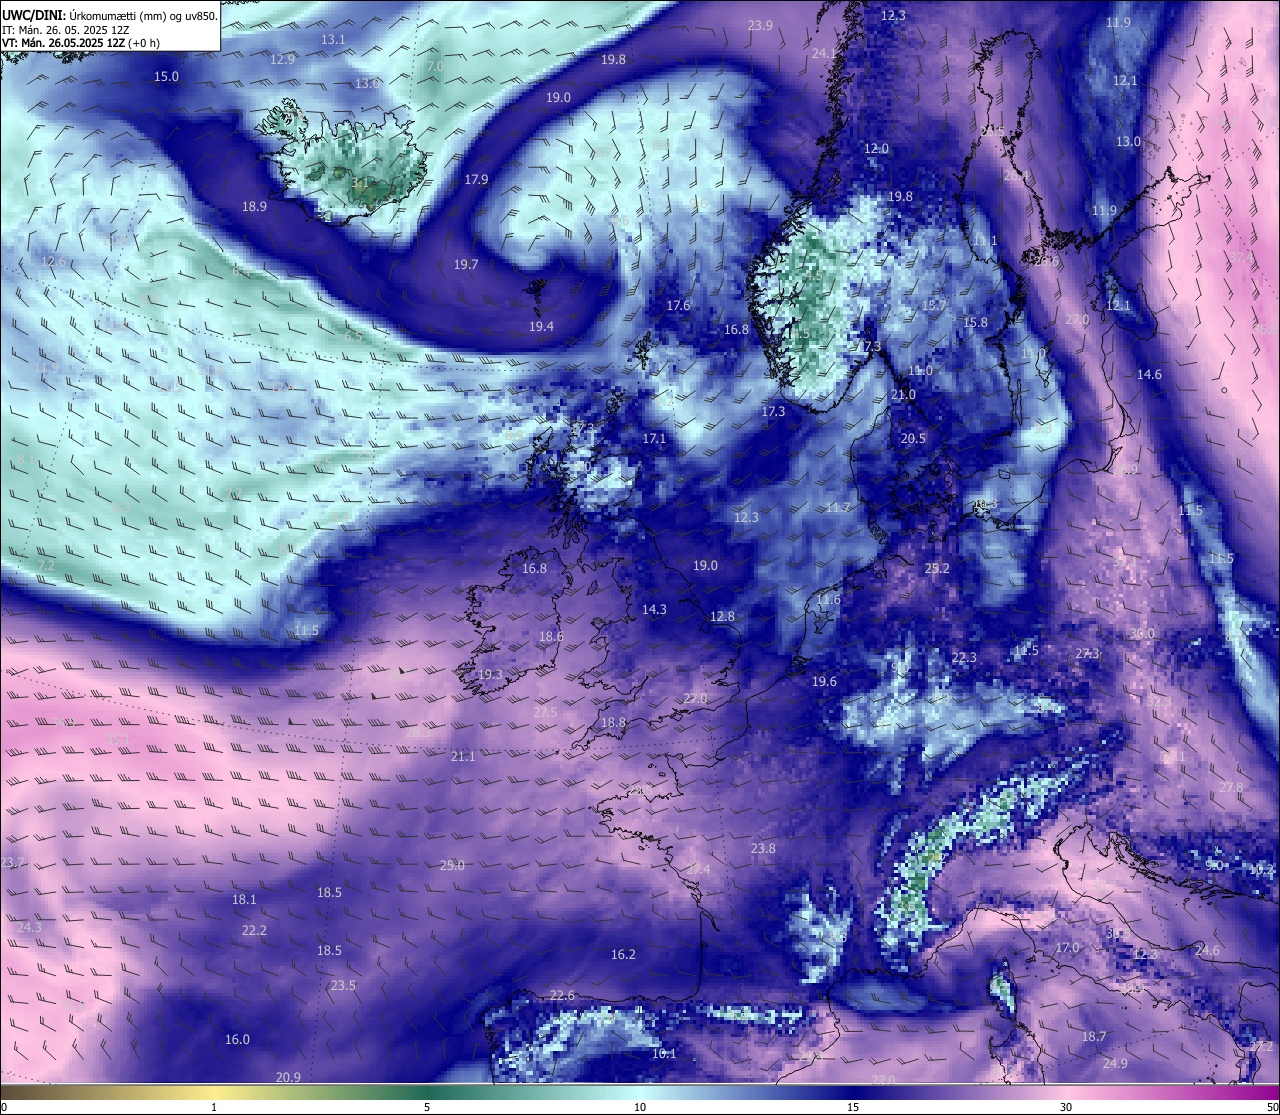This screenshot has height=1115, width=1280.
Task: Click the 12.0 value label
Action: coord(876,149)
